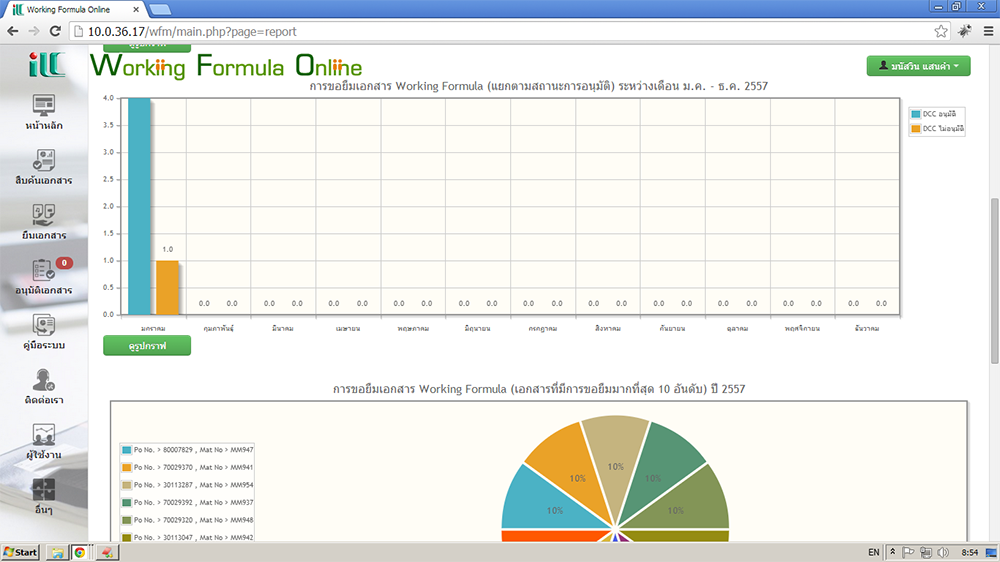This screenshot has height=562, width=1000.
Task: Open สืบค้นเอกสาร document search in the sidebar
Action: 43,167
